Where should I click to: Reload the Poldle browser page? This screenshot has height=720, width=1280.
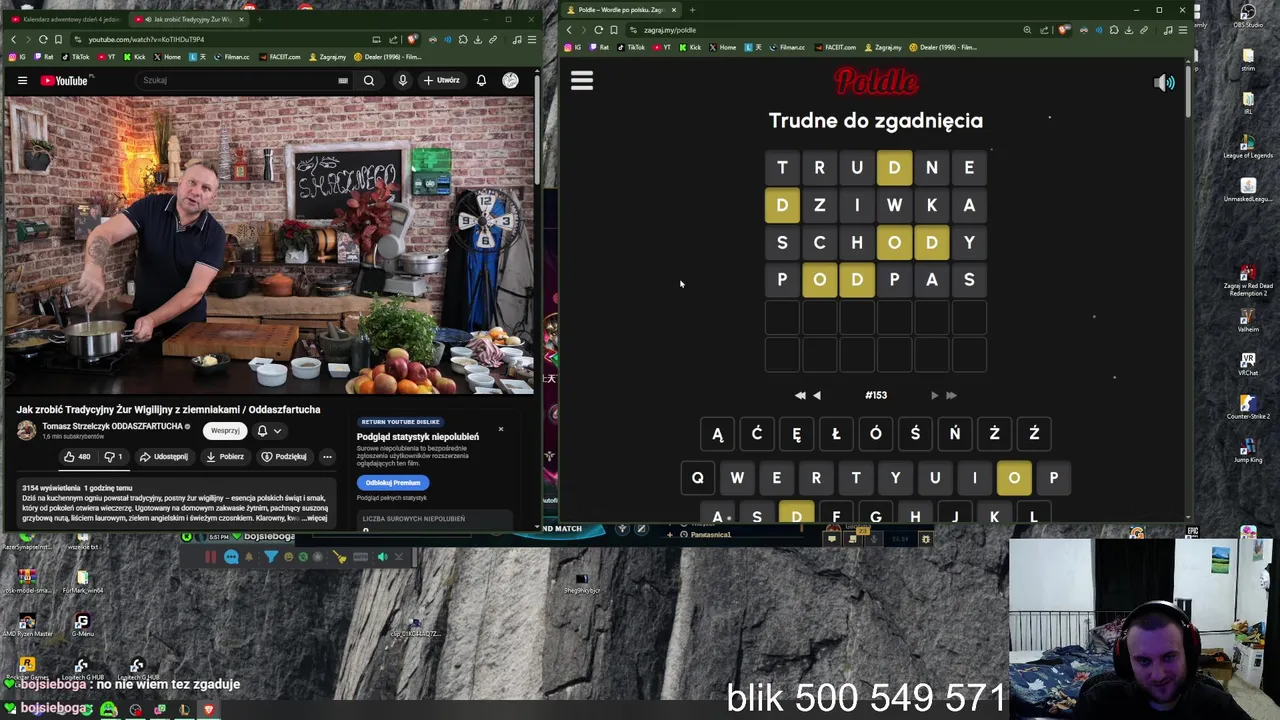pos(598,30)
